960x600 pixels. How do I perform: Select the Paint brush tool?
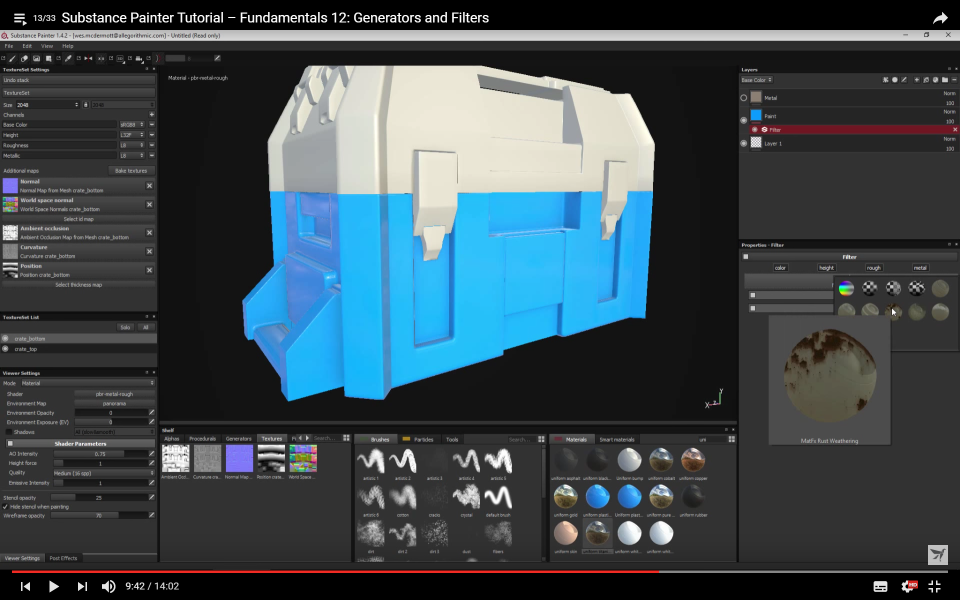click(12, 58)
